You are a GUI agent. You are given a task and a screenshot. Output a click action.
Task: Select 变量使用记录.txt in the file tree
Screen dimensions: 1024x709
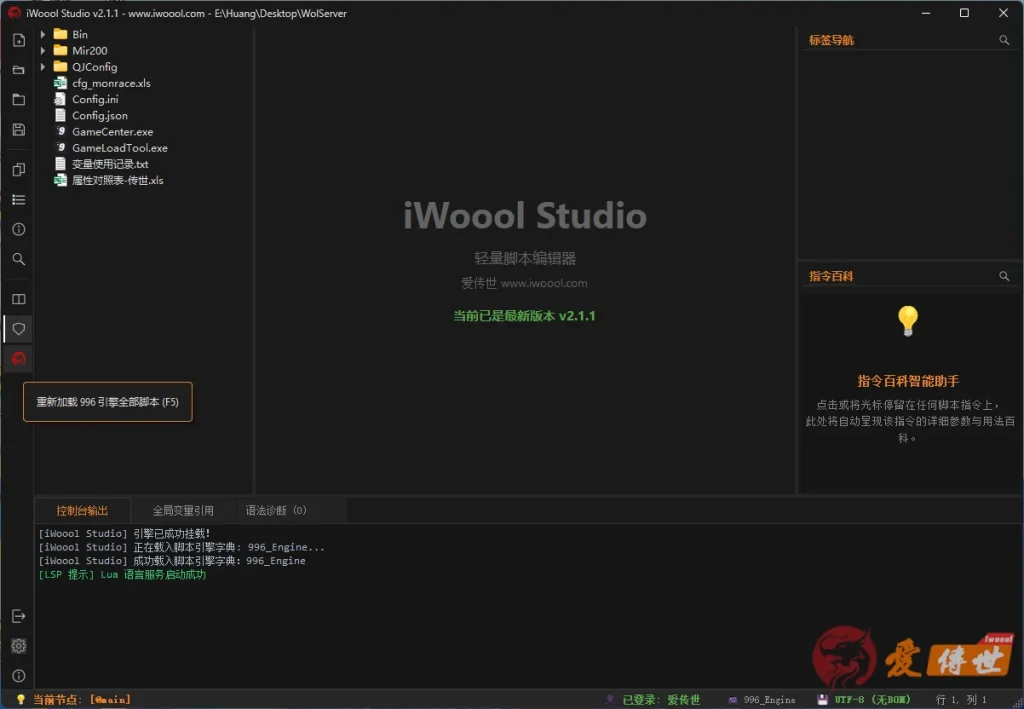coord(110,164)
